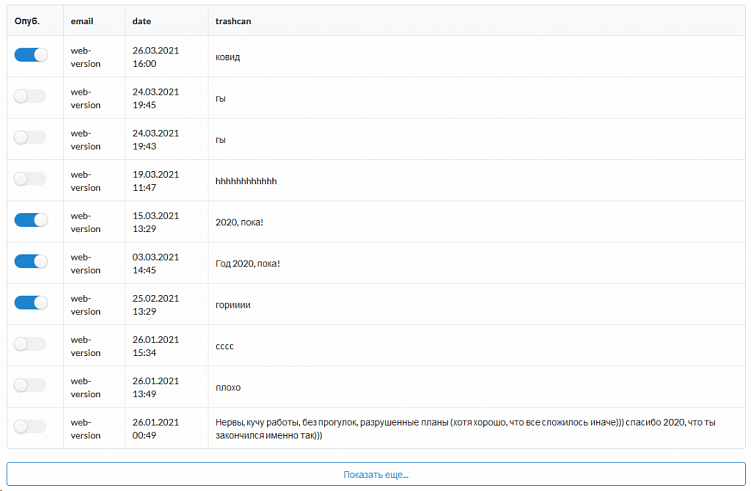This screenshot has width=751, height=491.
Task: Select the 'date' column header
Action: click(x=142, y=20)
